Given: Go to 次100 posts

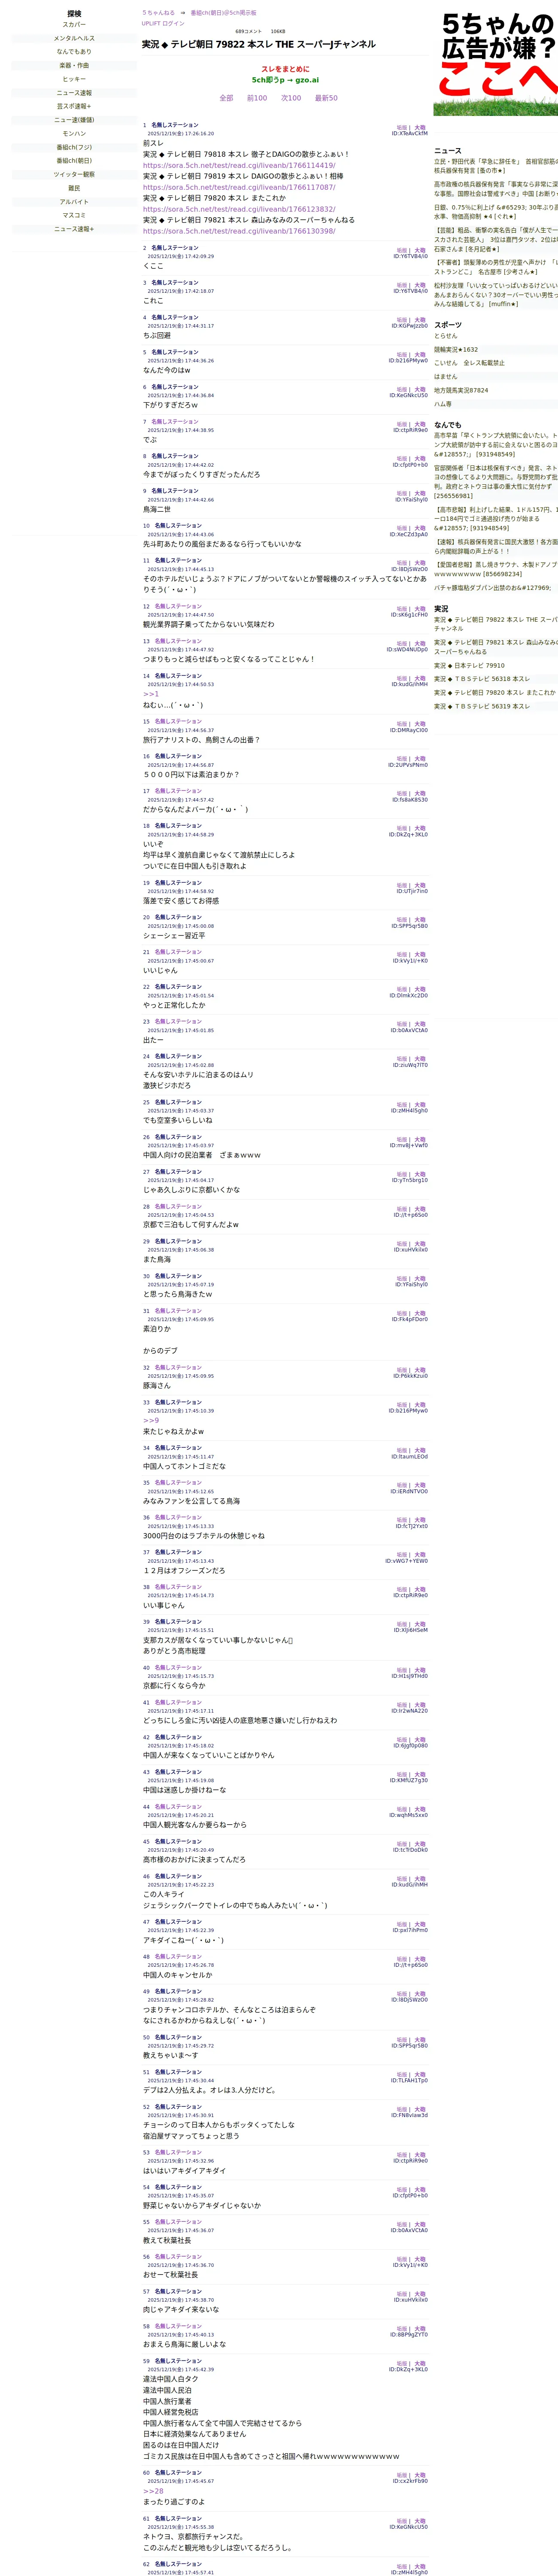Looking at the screenshot, I should (x=291, y=98).
